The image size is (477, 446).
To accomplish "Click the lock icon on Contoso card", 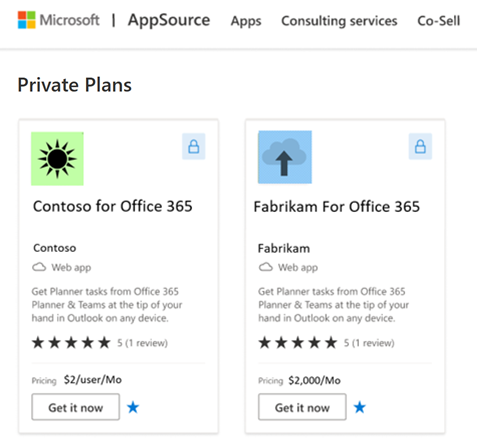I will point(194,146).
